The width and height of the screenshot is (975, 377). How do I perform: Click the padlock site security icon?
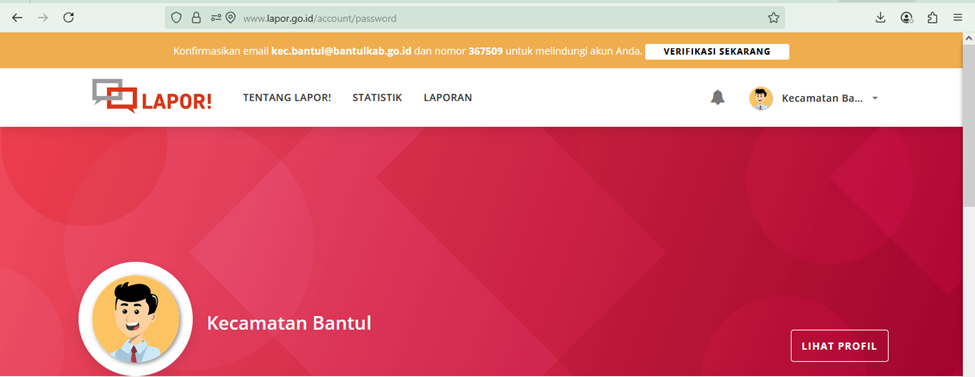click(x=196, y=18)
